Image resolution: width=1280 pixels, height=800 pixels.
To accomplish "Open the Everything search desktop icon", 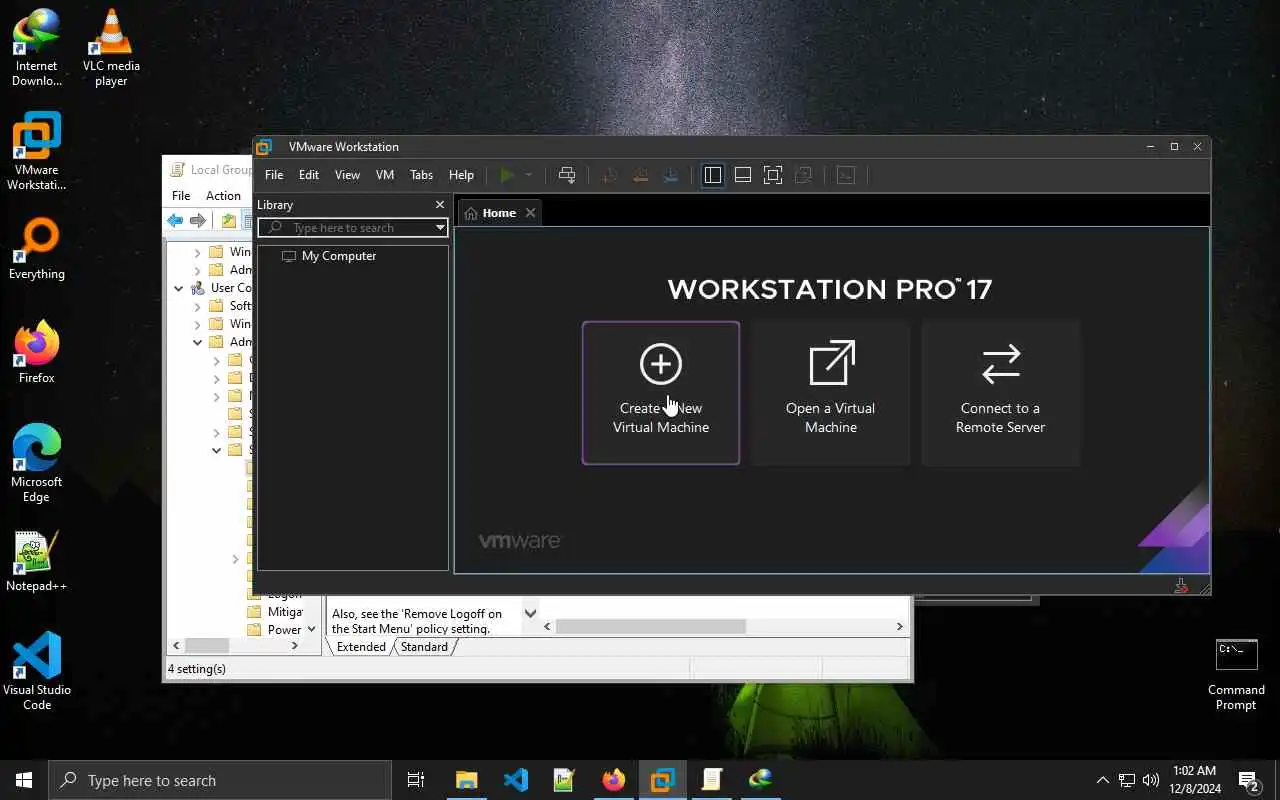I will pos(37,250).
